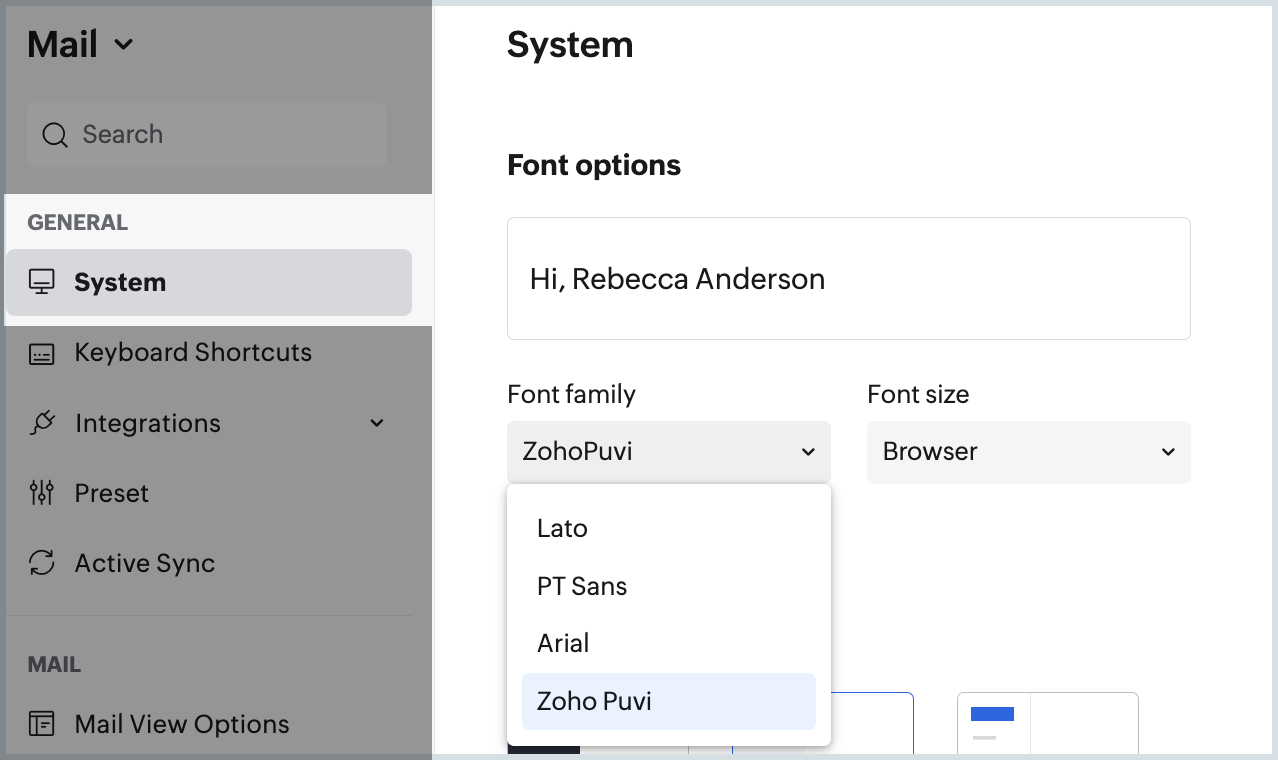Choose Arial in the font options

pyautogui.click(x=563, y=643)
